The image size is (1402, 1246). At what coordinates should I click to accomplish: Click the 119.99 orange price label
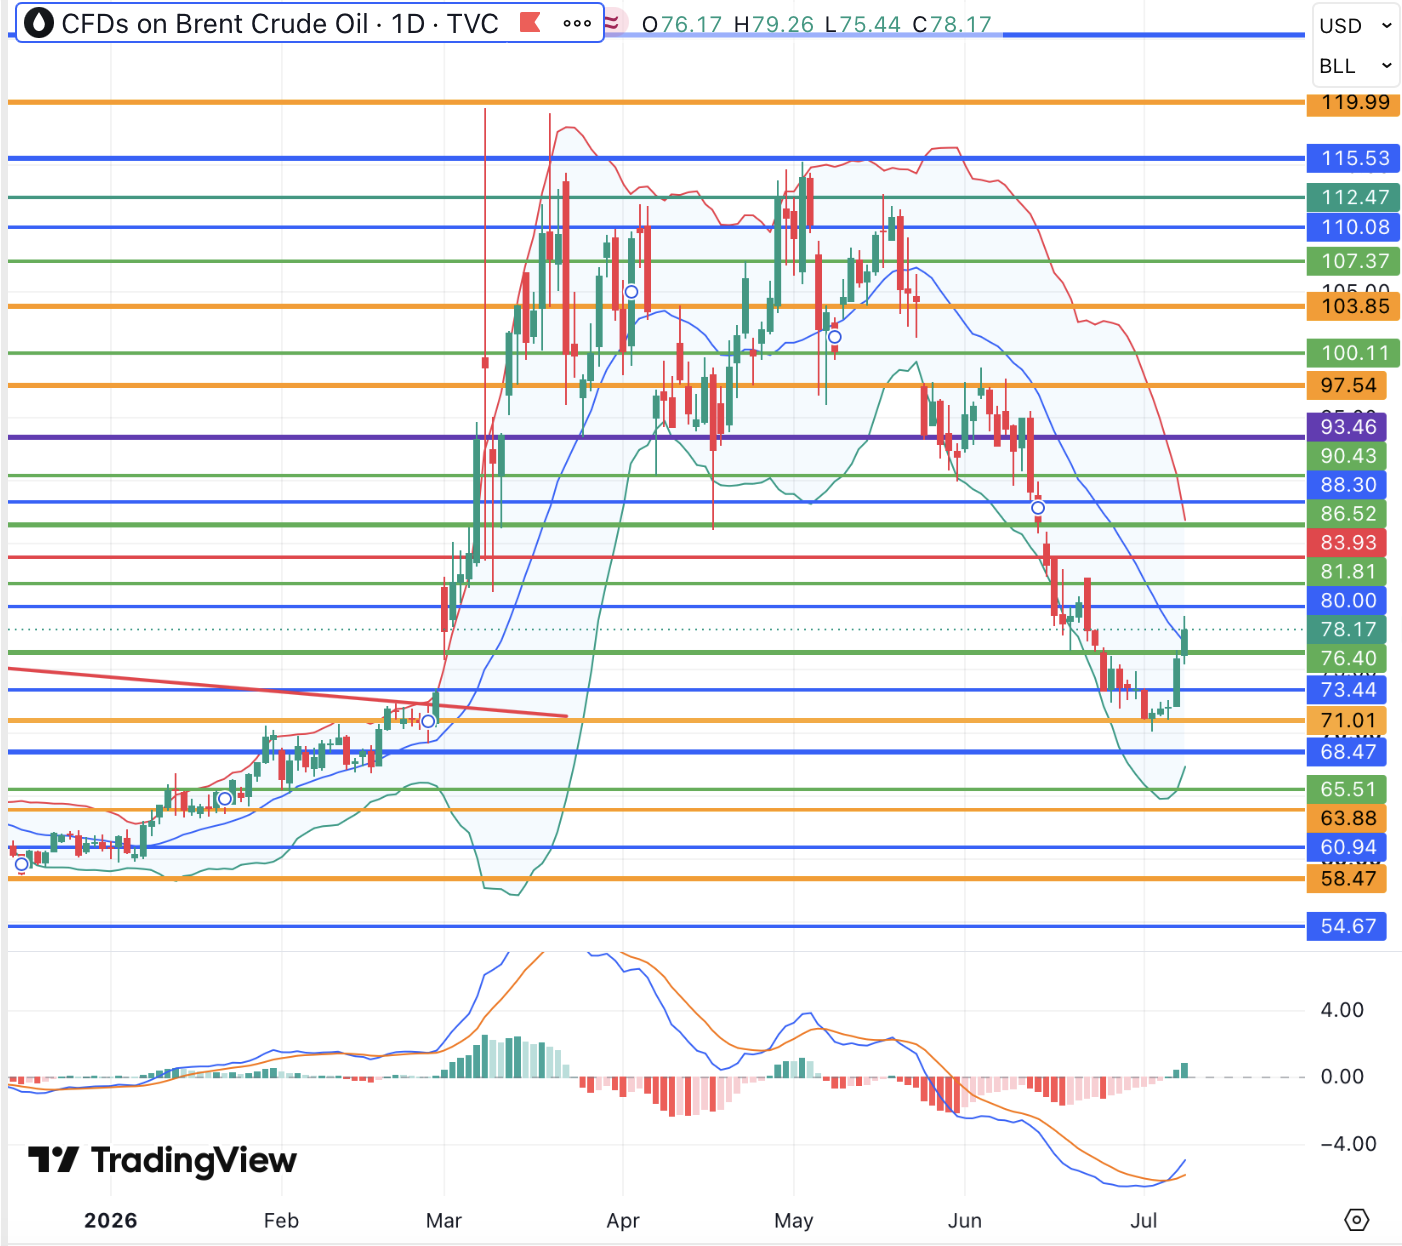(x=1354, y=102)
